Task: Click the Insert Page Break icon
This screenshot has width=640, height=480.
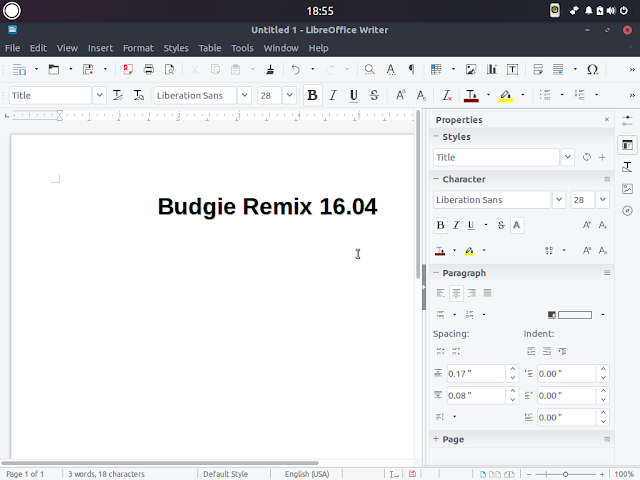Action: pyautogui.click(x=538, y=69)
